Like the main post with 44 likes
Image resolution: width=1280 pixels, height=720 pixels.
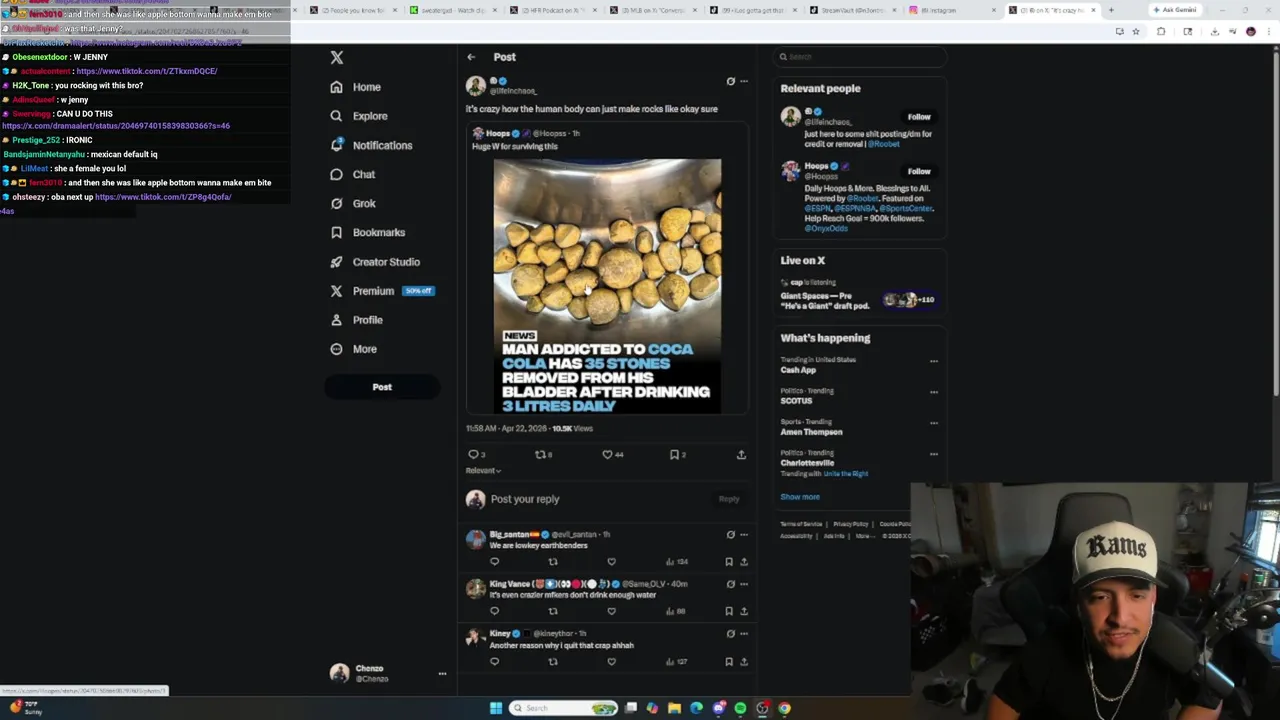(607, 454)
